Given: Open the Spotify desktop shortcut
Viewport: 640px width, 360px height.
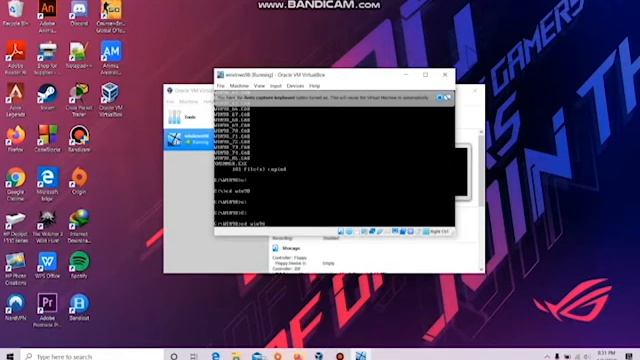Looking at the screenshot, I should pos(79,265).
